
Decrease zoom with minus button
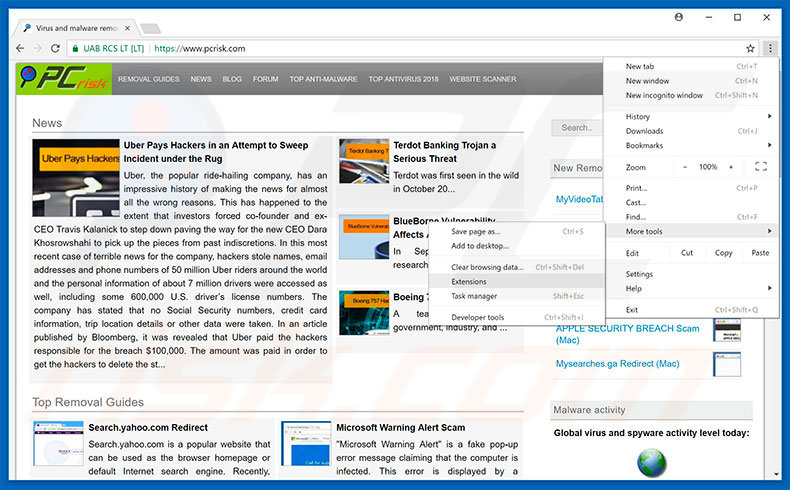point(685,167)
